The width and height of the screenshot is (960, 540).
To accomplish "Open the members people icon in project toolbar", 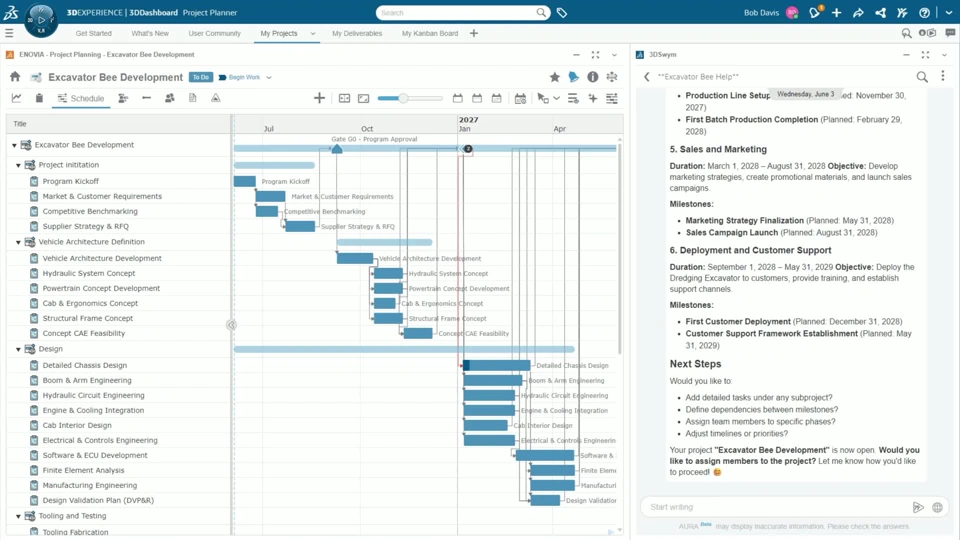I will 170,98.
